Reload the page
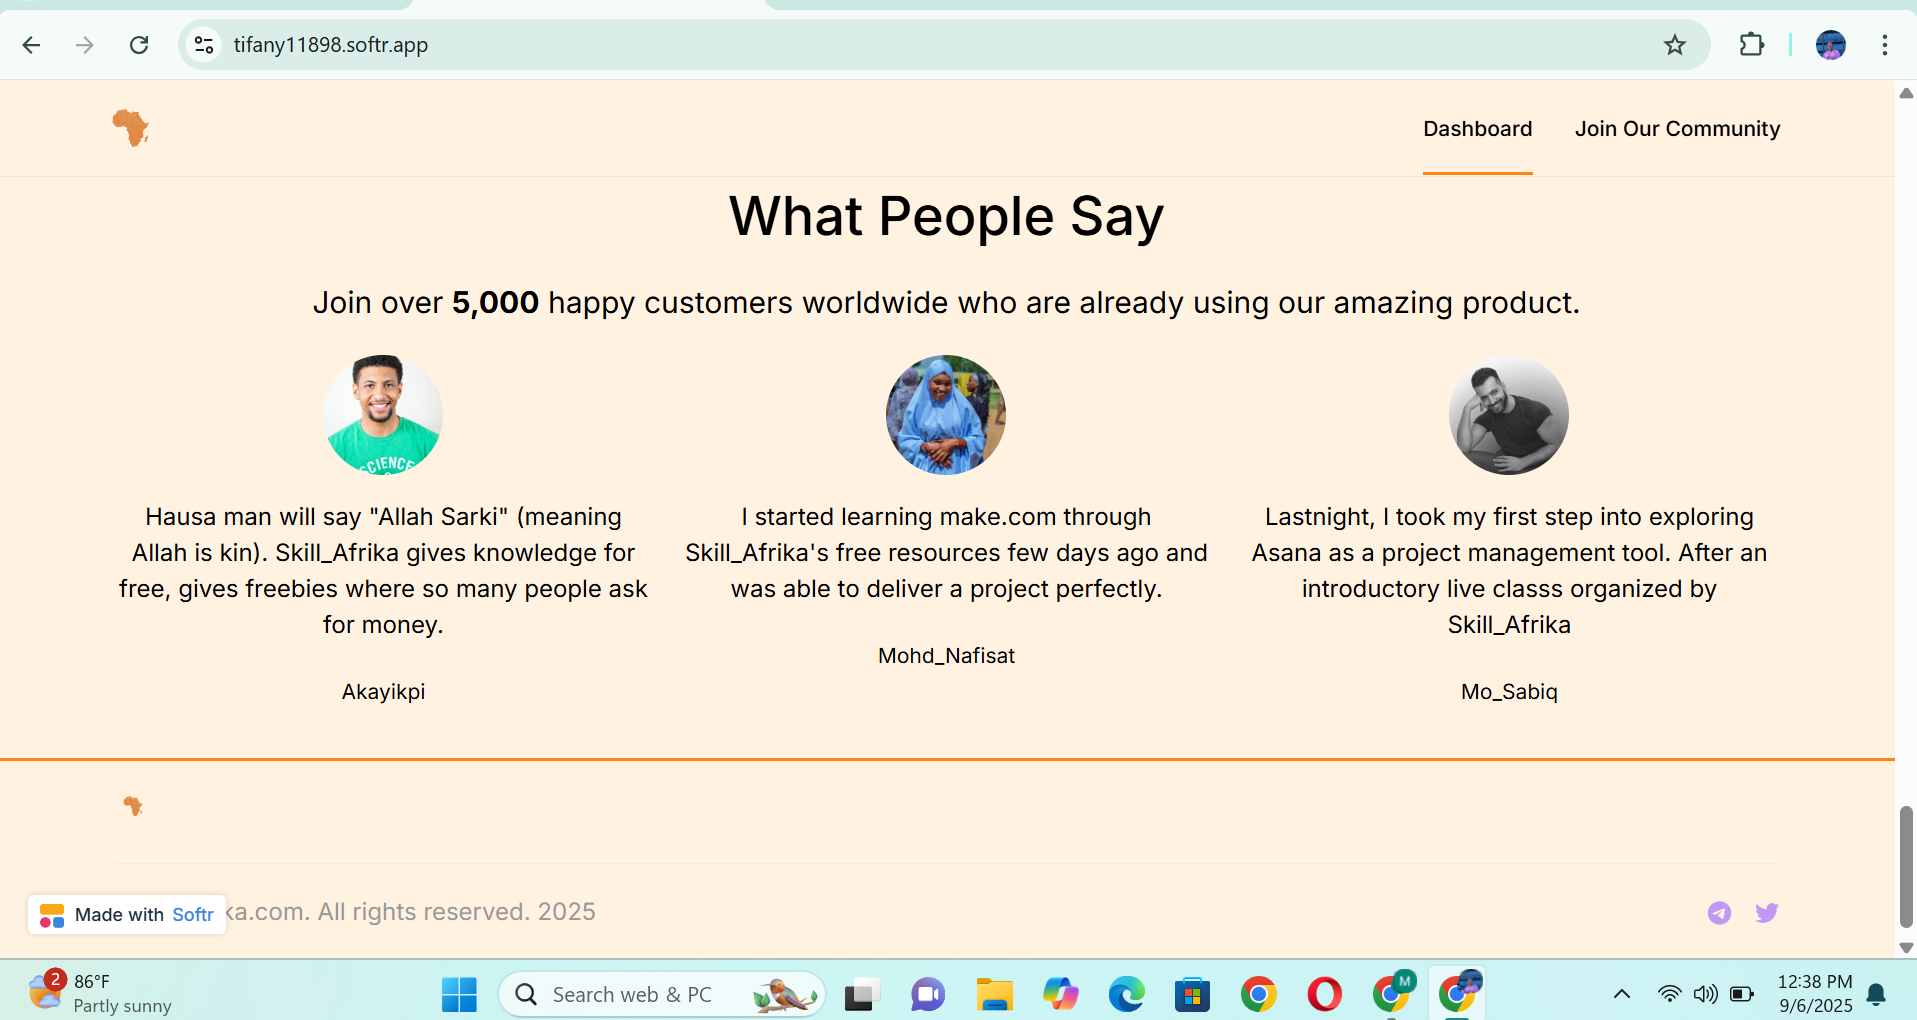The image size is (1917, 1020). coord(139,45)
